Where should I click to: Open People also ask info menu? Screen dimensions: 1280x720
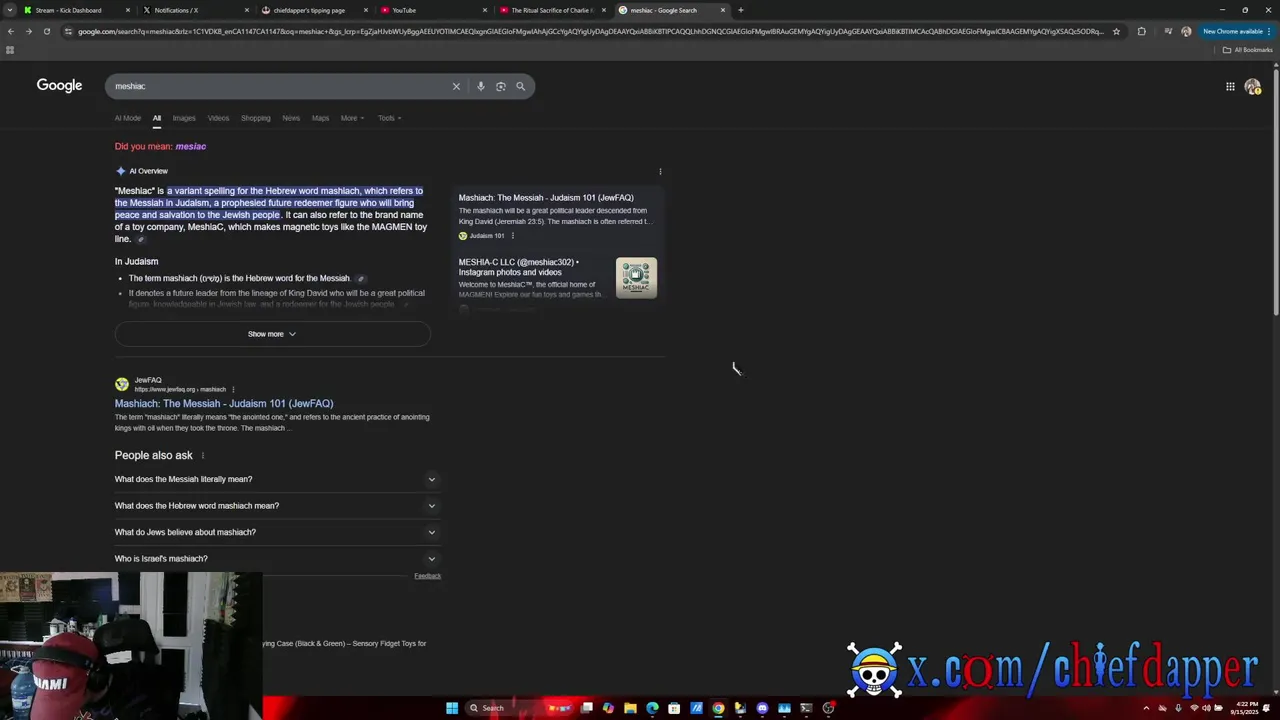203,456
